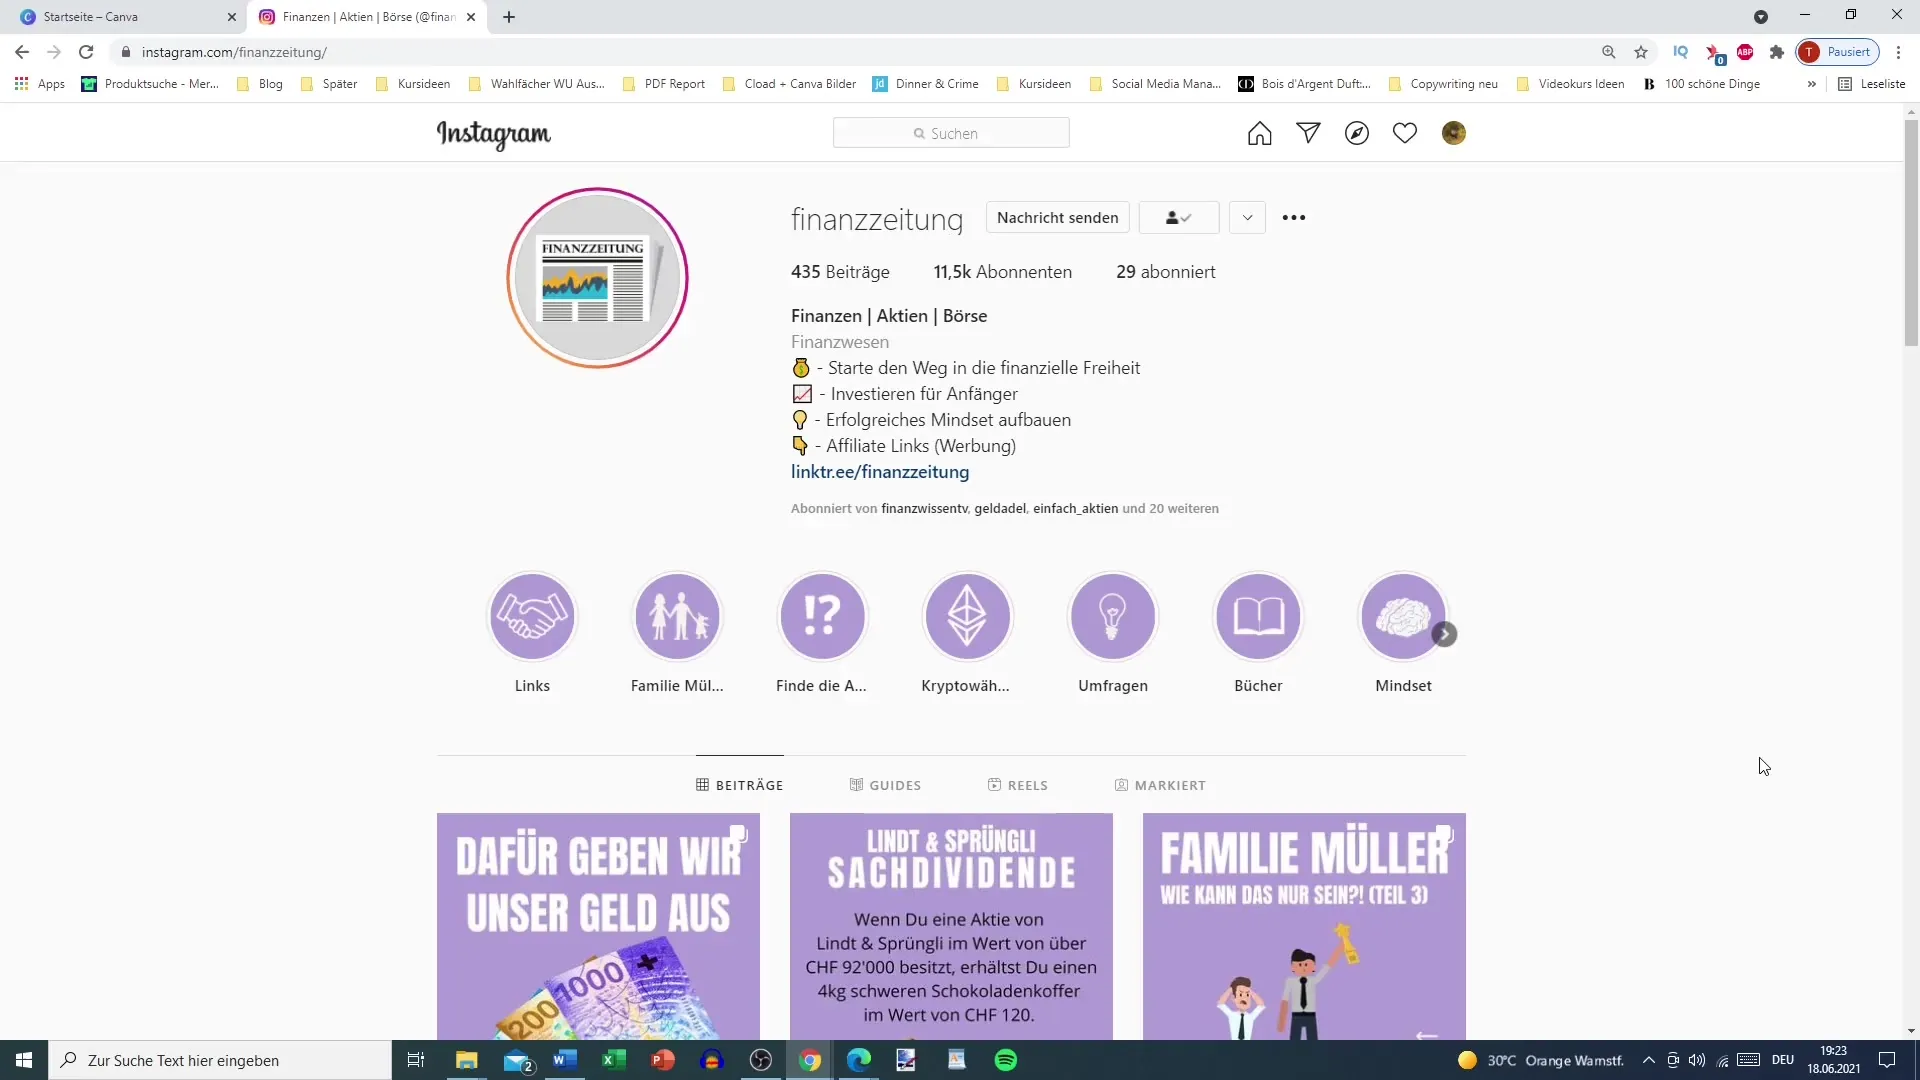This screenshot has height=1080, width=1920.
Task: Open geldadel follower link
Action: click(x=1000, y=509)
